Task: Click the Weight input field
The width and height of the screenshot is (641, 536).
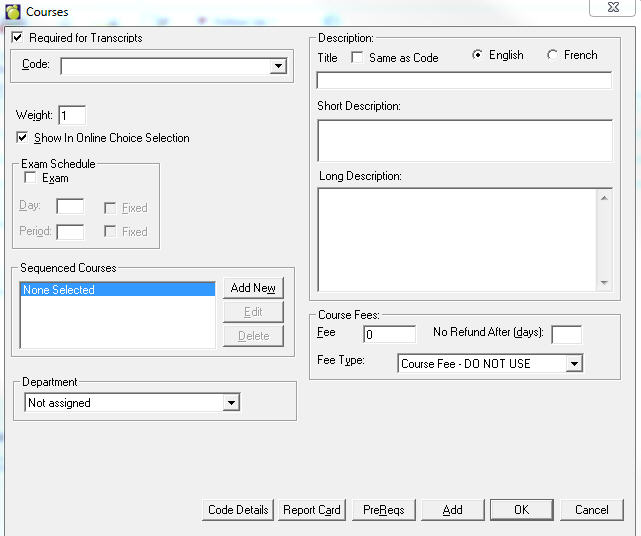Action: coord(72,116)
